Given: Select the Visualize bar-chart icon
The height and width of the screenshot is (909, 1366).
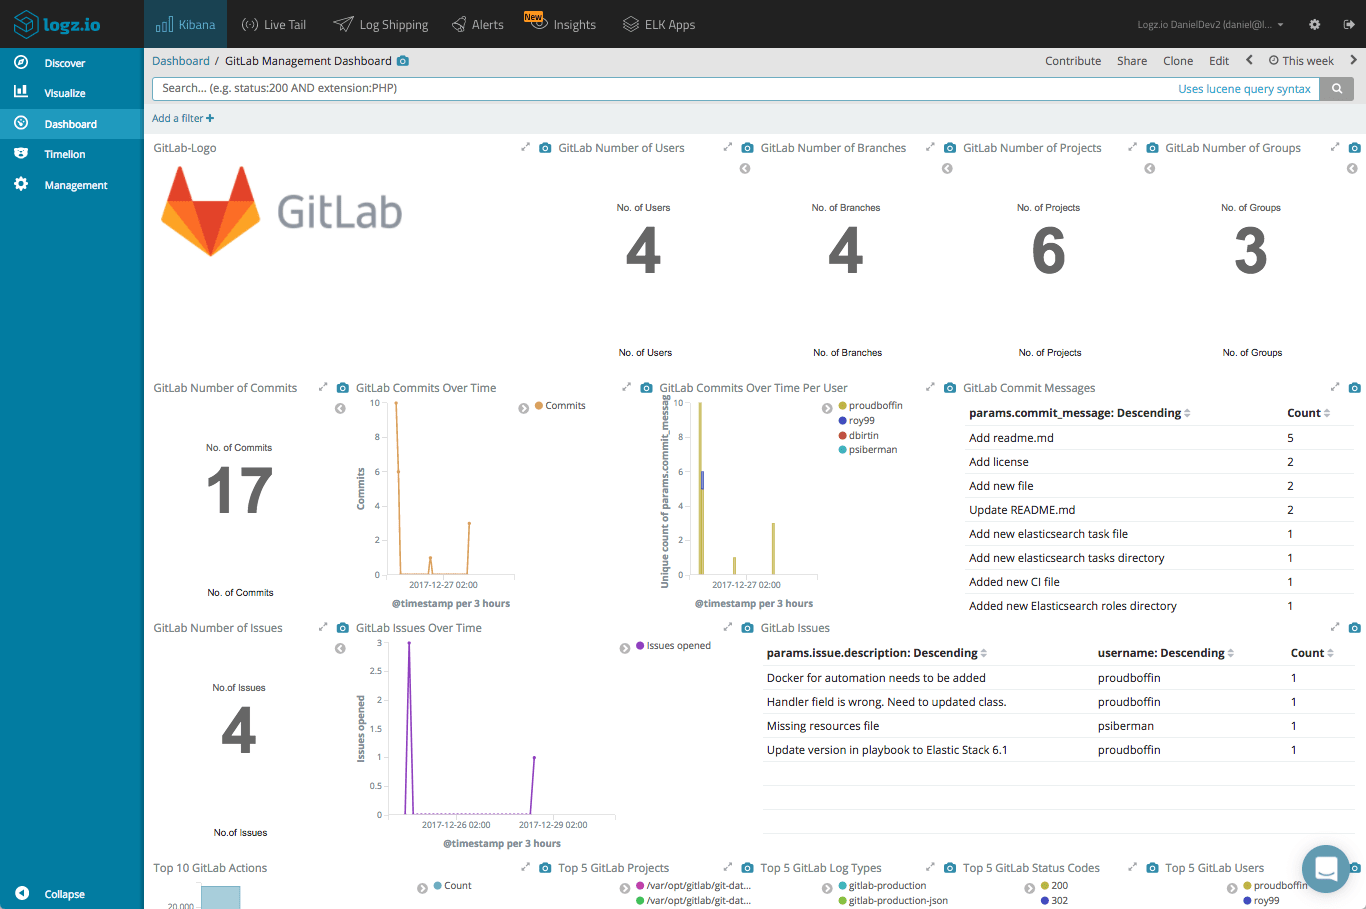Looking at the screenshot, I should coord(22,92).
